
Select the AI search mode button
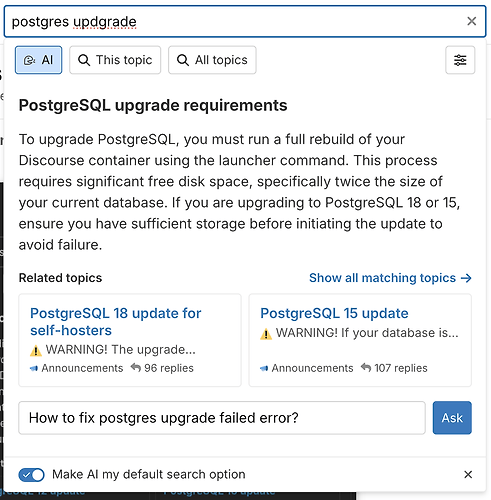click(x=38, y=60)
